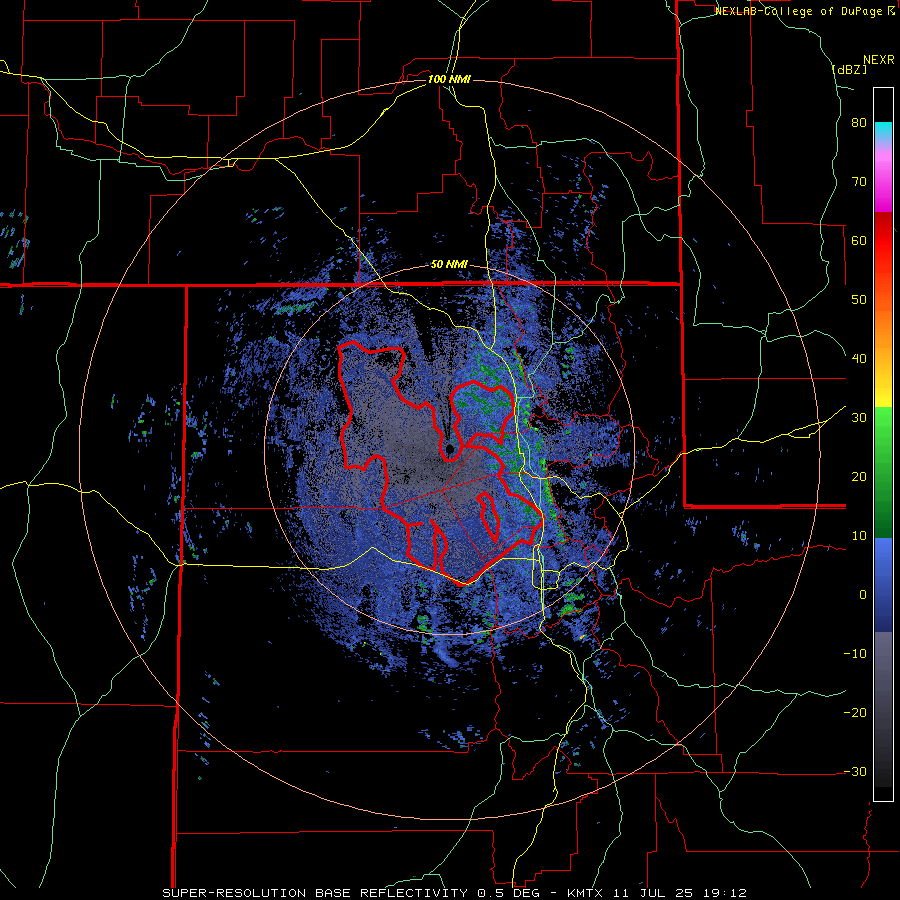The image size is (900, 900).
Task: Click the 50 NMI range ring label
Action: (x=449, y=265)
